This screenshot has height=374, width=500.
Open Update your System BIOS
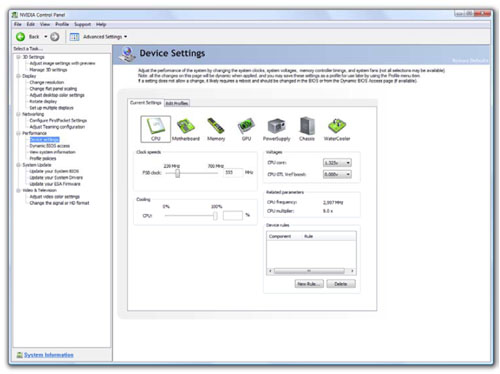coord(54,171)
